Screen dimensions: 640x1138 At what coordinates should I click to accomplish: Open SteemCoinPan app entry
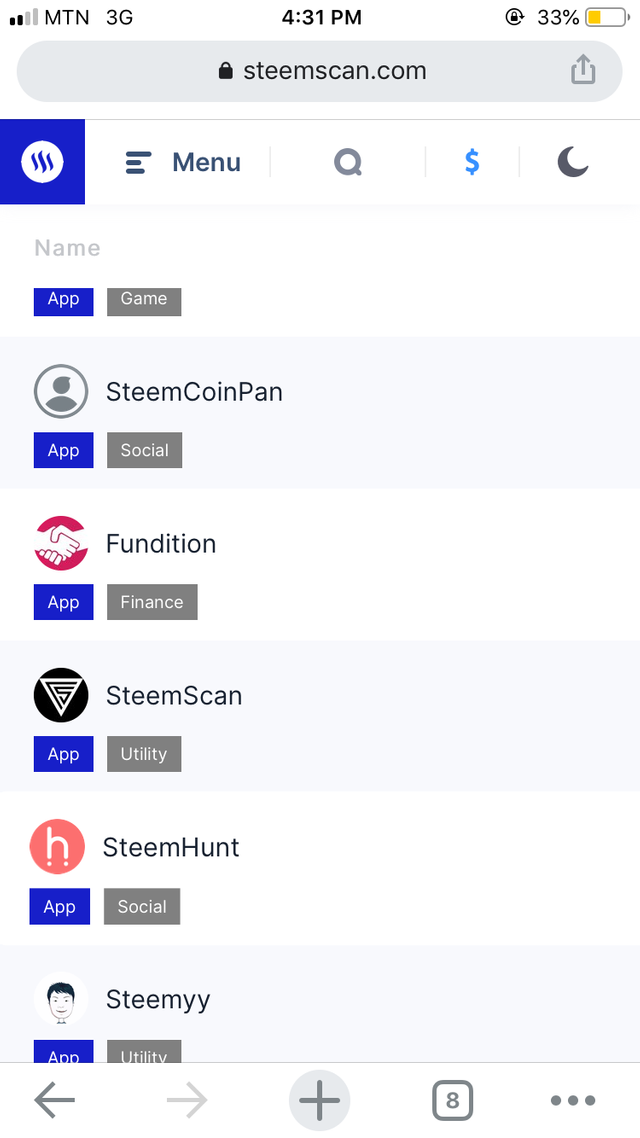tap(194, 392)
